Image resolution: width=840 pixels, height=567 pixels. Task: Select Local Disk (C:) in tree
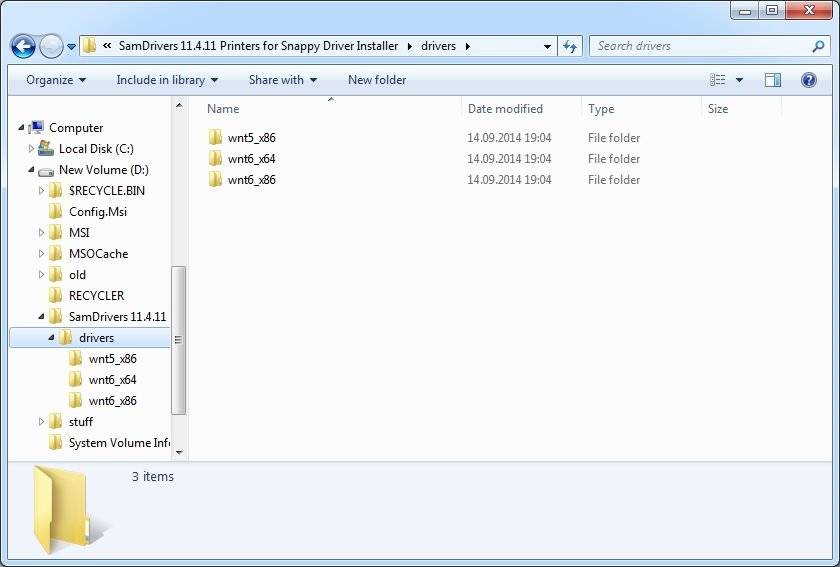[96, 148]
